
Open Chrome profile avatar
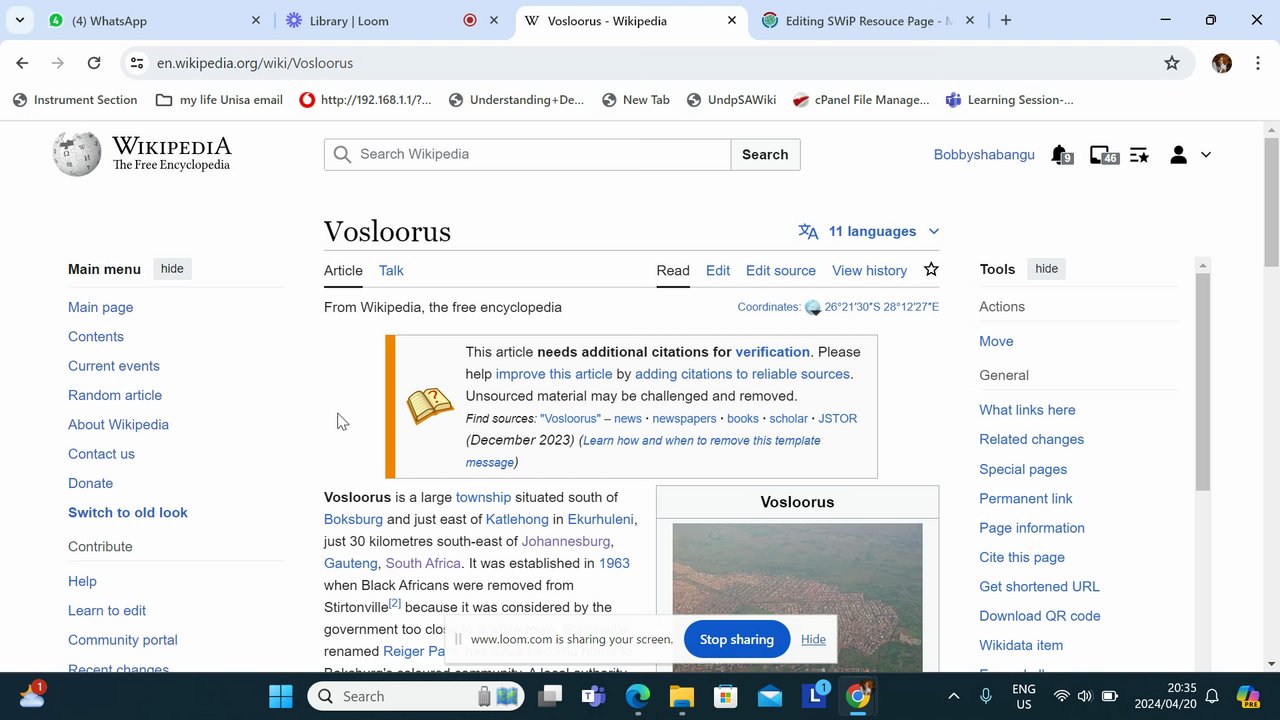[1221, 63]
